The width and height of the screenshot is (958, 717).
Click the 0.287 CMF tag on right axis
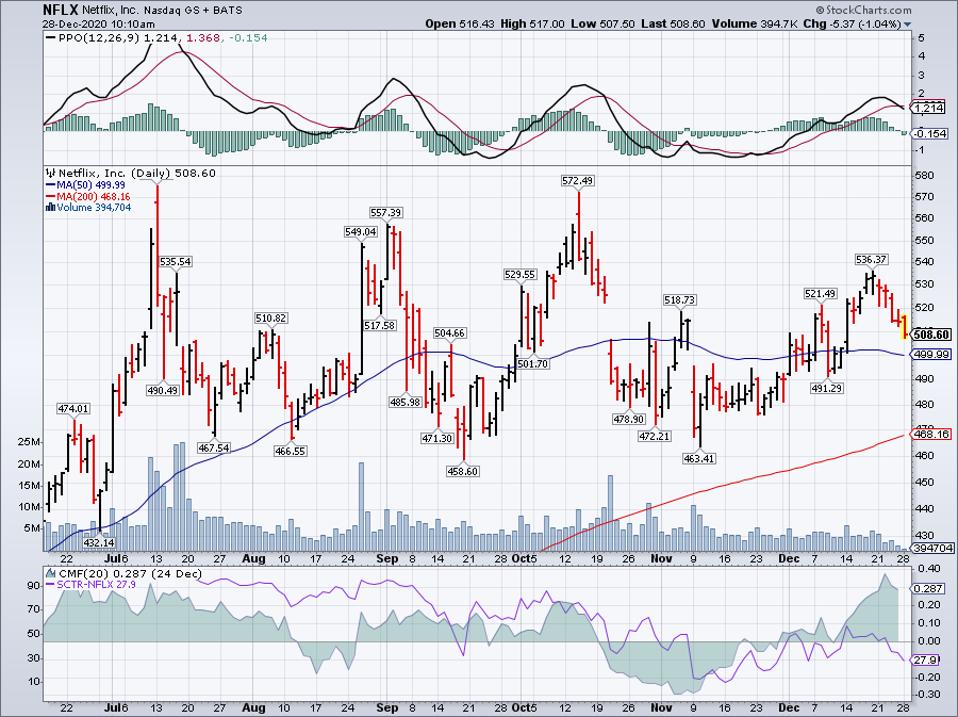pos(929,588)
